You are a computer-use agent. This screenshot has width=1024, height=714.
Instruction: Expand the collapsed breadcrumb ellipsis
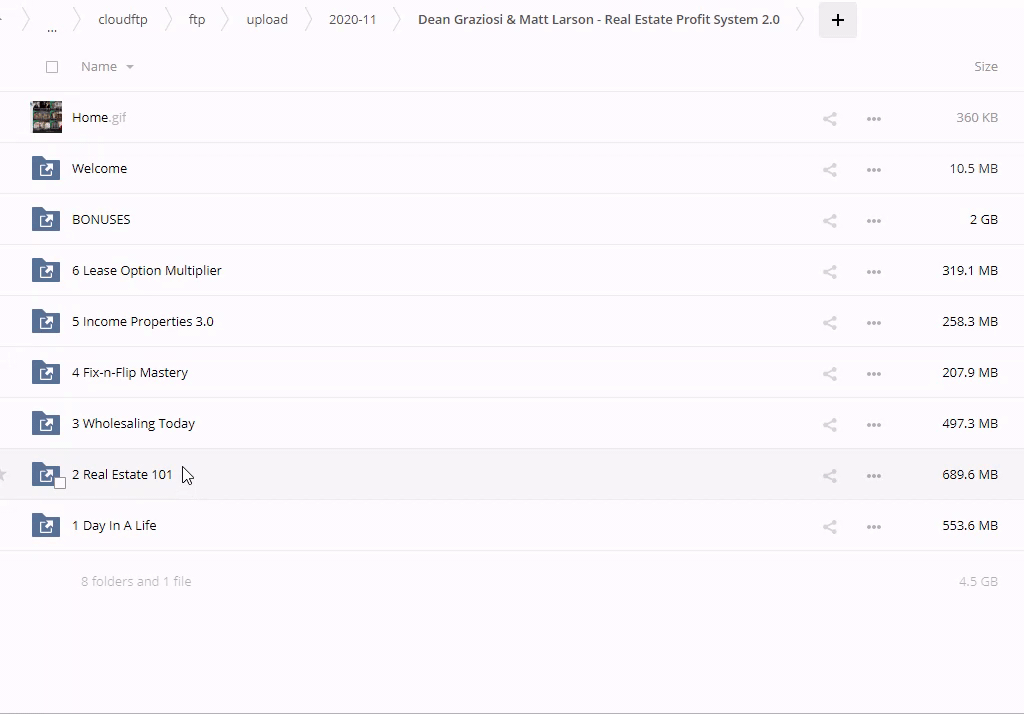pos(52,24)
